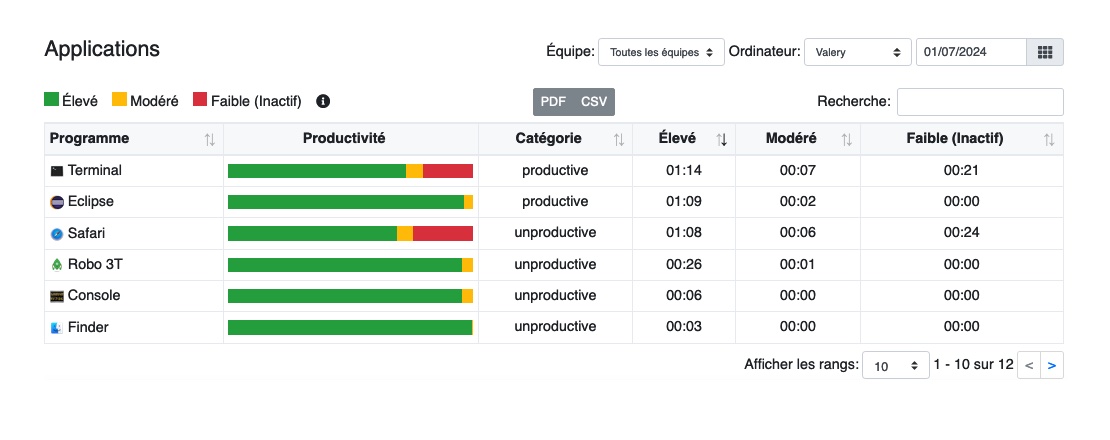Go to the previous page
The height and width of the screenshot is (440, 1110).
[x=1029, y=366]
